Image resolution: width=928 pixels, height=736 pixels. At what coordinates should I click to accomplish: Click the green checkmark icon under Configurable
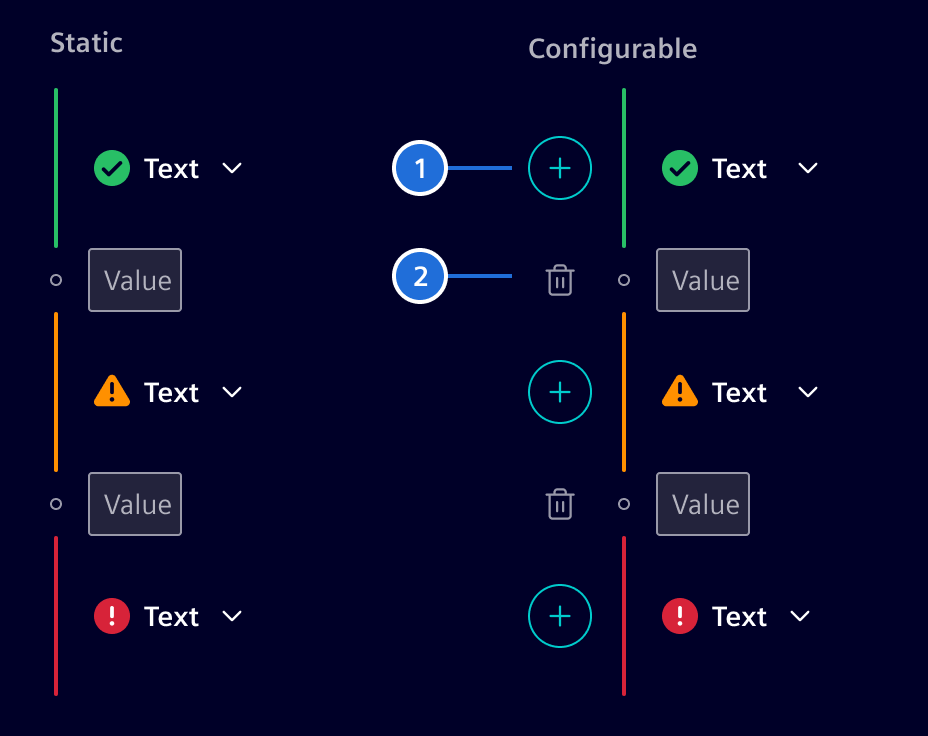(x=679, y=168)
